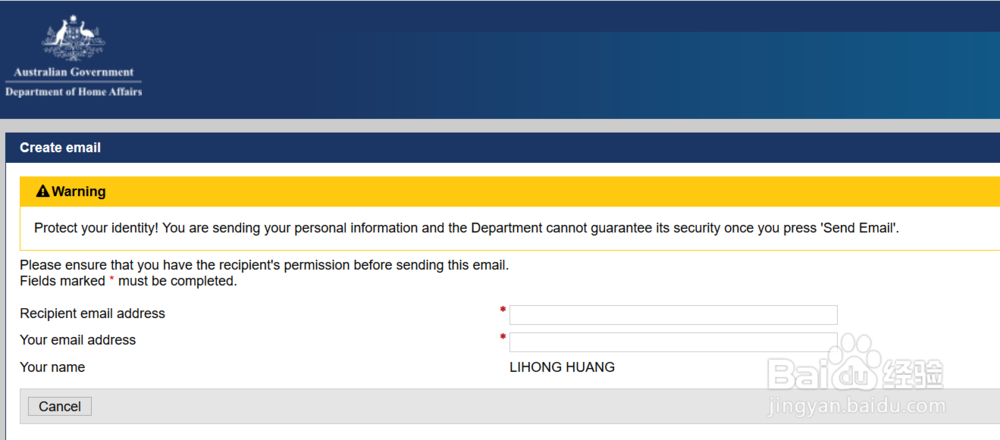
Task: Click the Baidu paw watermark logo
Action: [851, 363]
